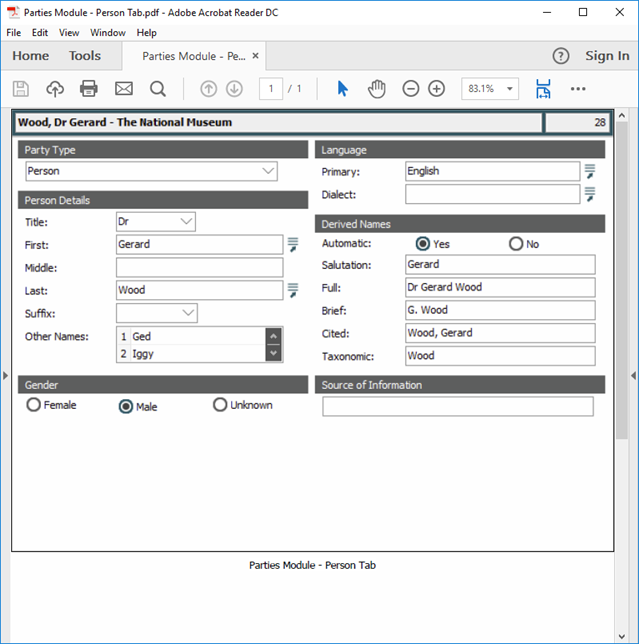Expand the Party Type dropdown

coord(267,172)
